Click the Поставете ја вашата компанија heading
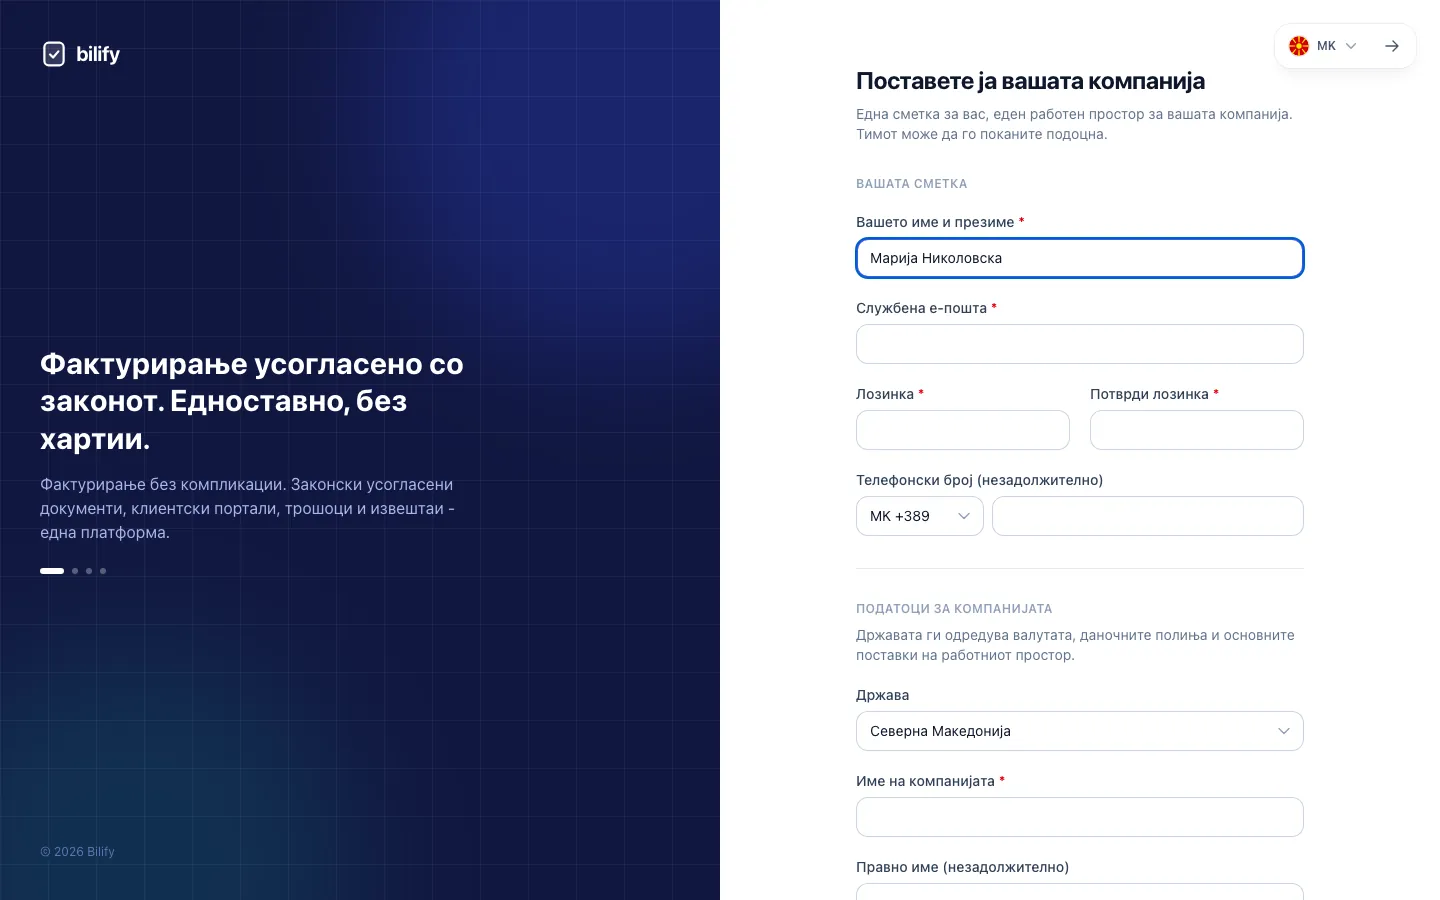Image resolution: width=1440 pixels, height=900 pixels. click(x=1031, y=81)
